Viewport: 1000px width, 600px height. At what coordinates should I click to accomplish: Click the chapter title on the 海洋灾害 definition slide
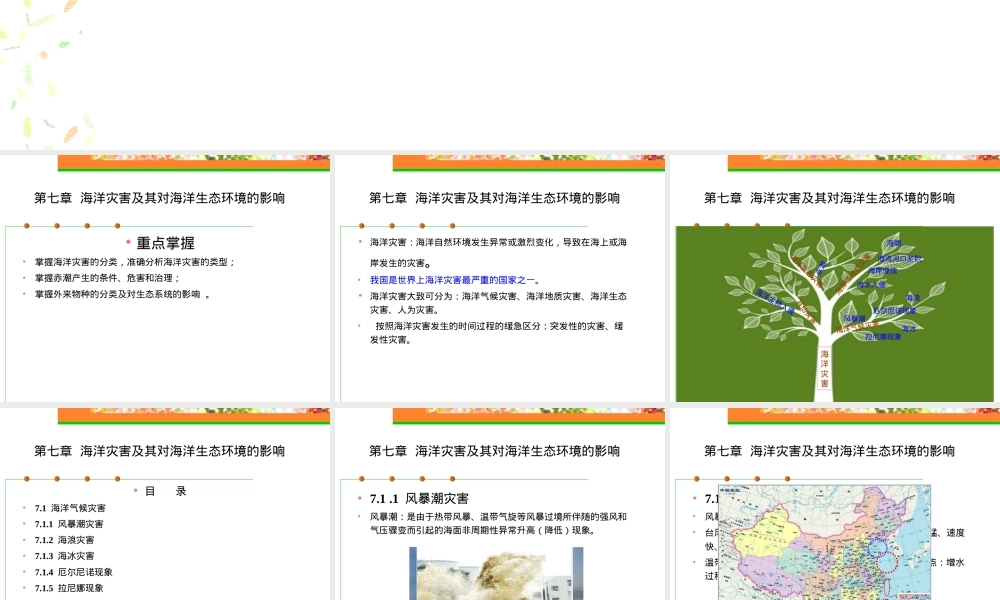coord(494,198)
